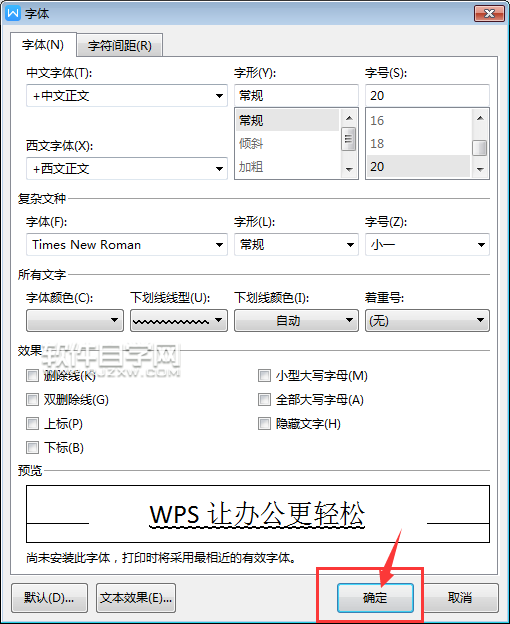Open the 字号(Z) dropdown showing 小一
Image resolution: width=510 pixels, height=624 pixels.
427,244
